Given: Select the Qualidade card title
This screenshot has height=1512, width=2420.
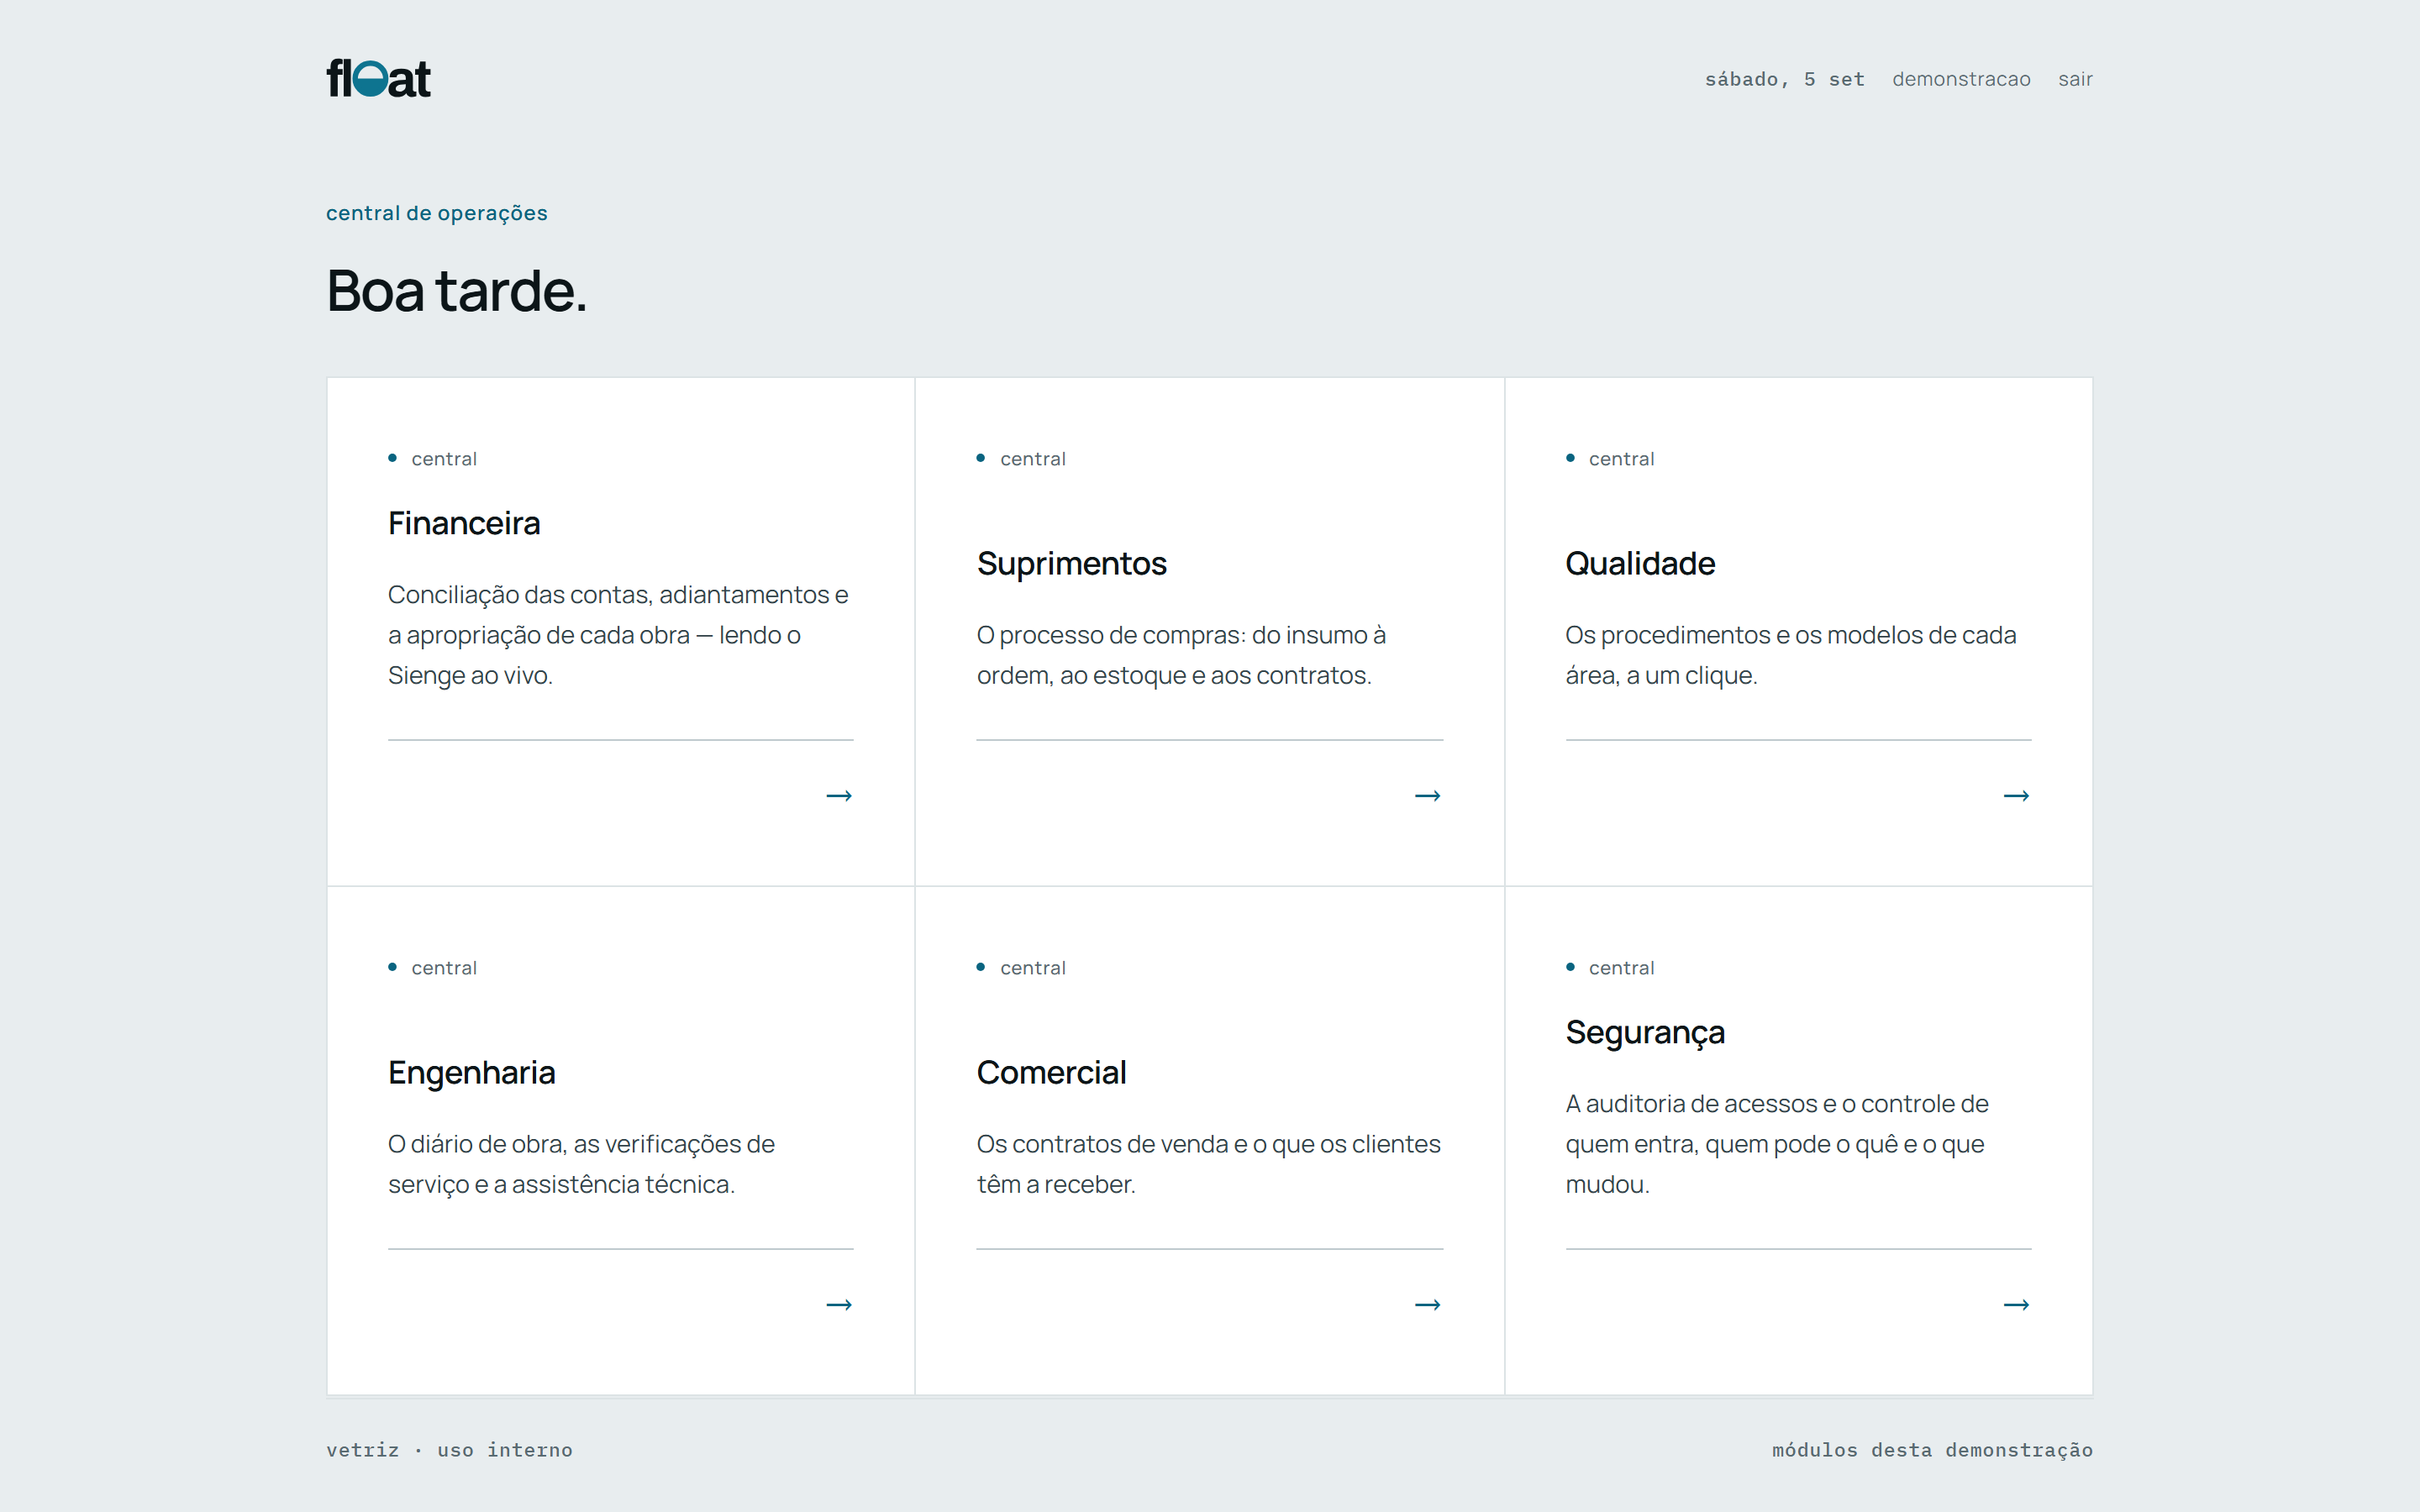Looking at the screenshot, I should [x=1640, y=564].
